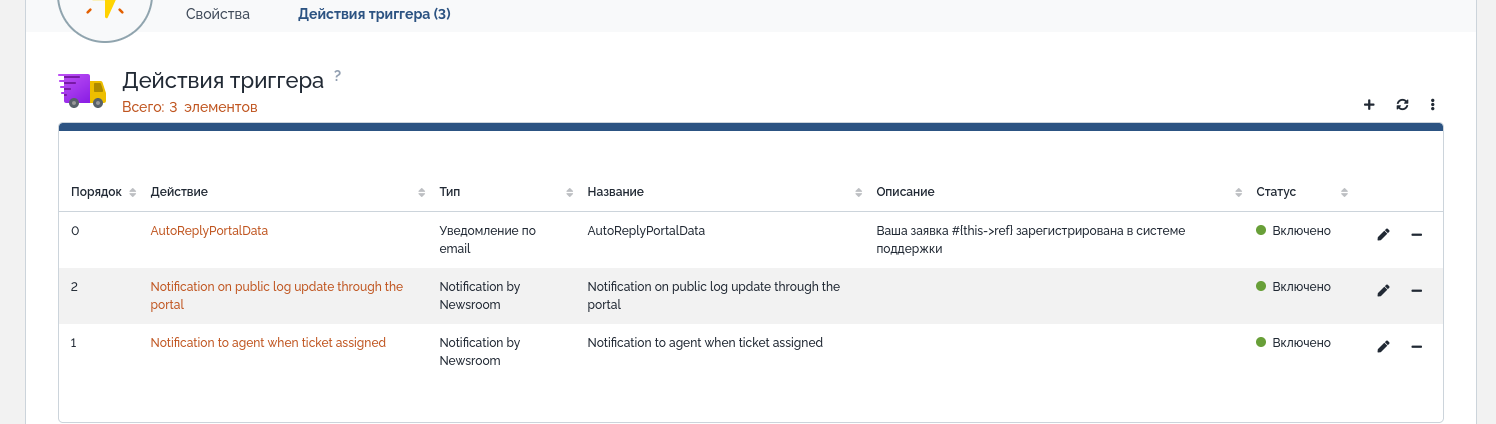1496x424 pixels.
Task: Edit the AutoReplyPortalData row with pencil
Action: 1383,234
